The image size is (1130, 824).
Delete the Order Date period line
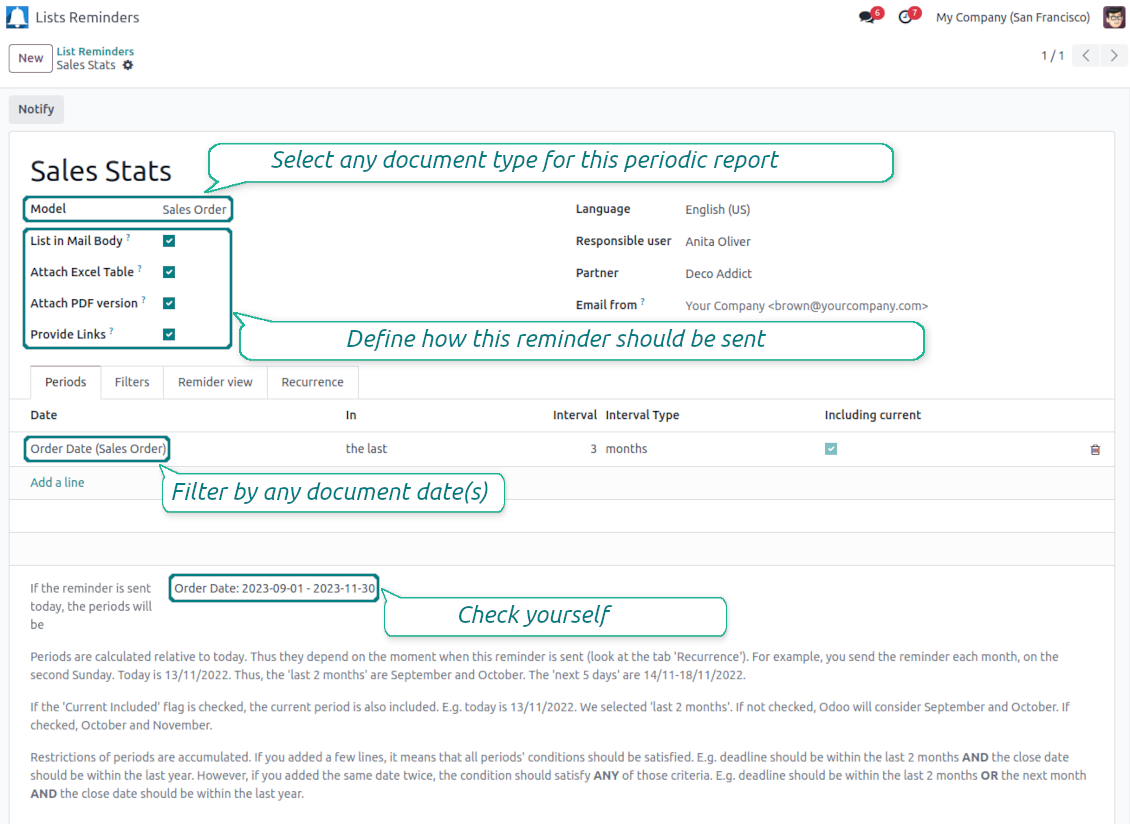coord(1095,449)
